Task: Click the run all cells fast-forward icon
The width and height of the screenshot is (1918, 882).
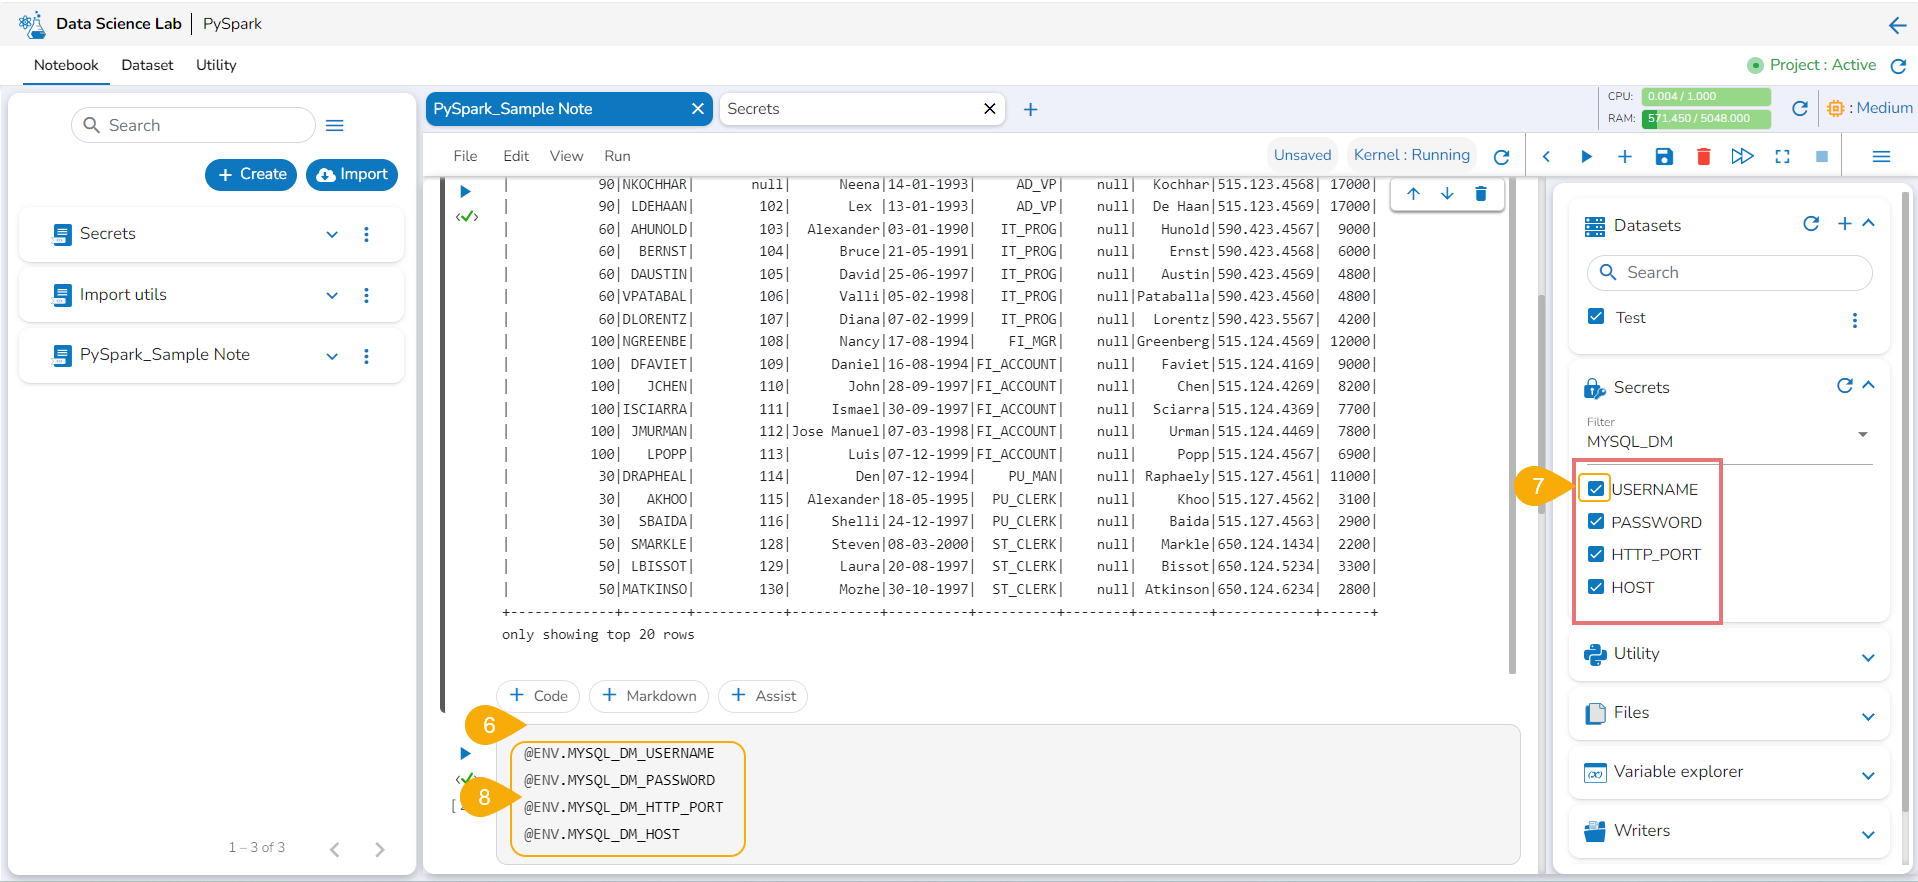Action: (1742, 156)
